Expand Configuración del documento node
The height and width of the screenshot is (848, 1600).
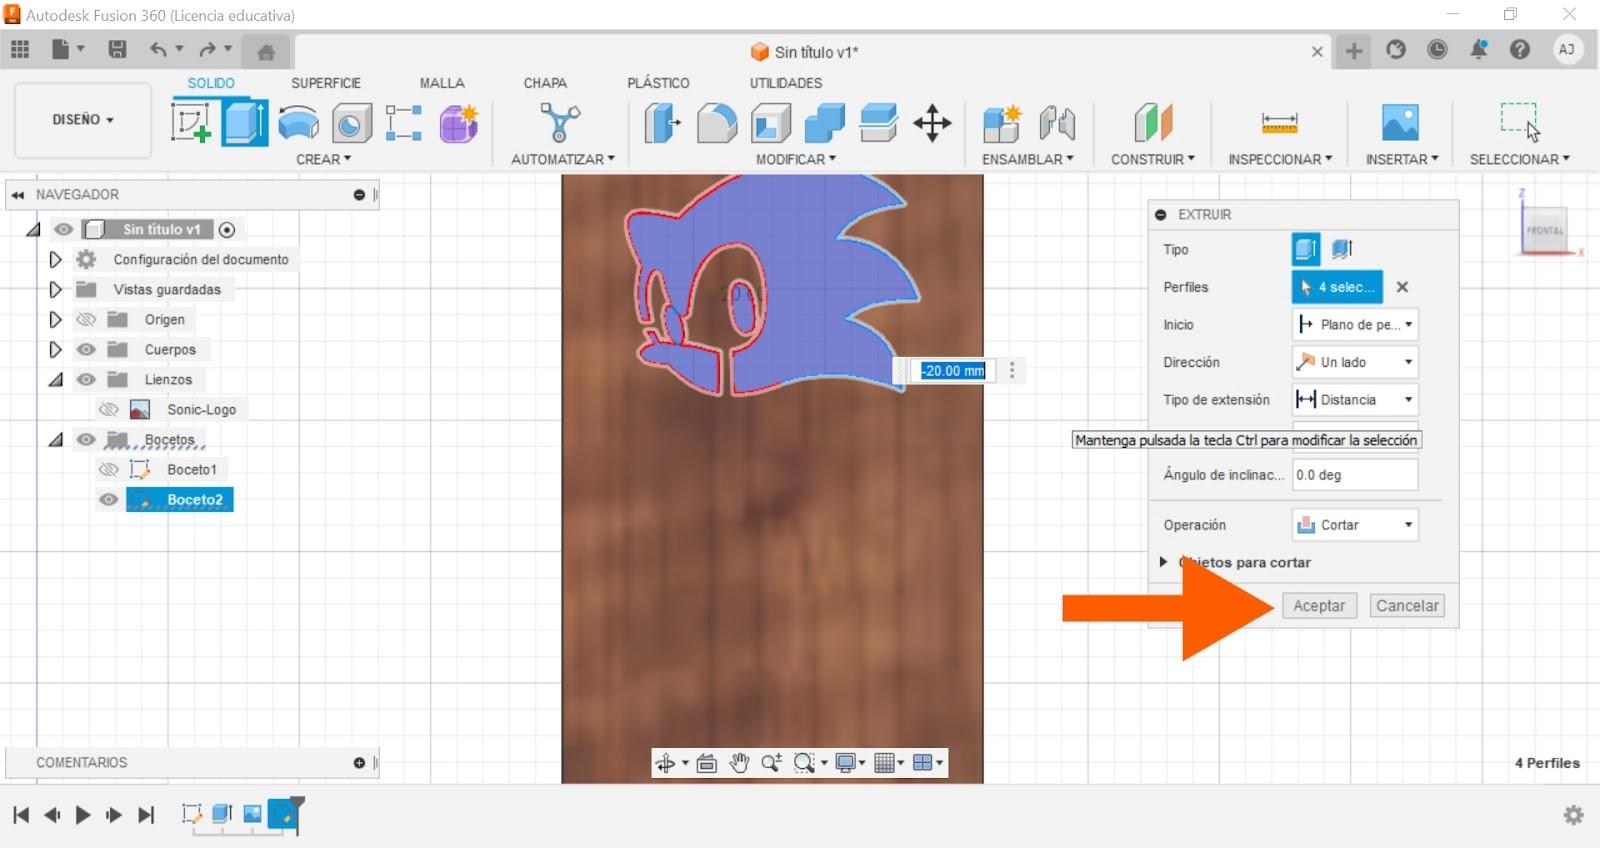pos(55,260)
